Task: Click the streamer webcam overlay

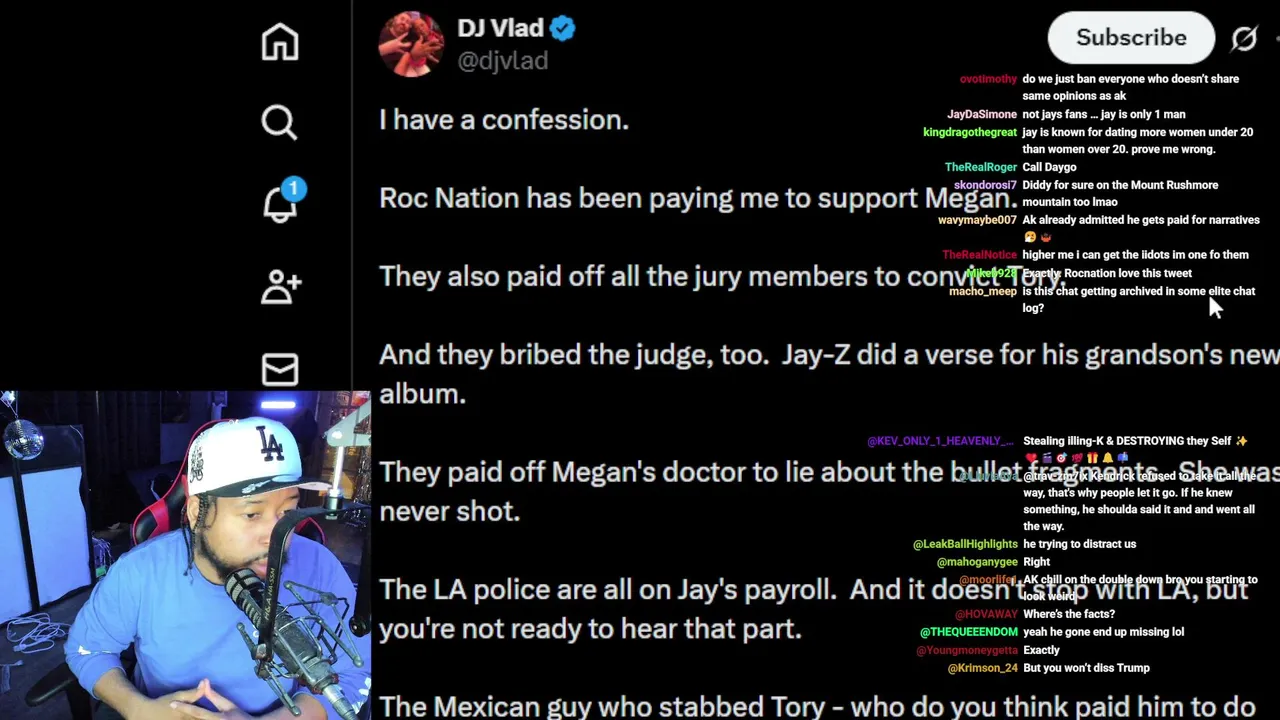Action: pyautogui.click(x=185, y=555)
